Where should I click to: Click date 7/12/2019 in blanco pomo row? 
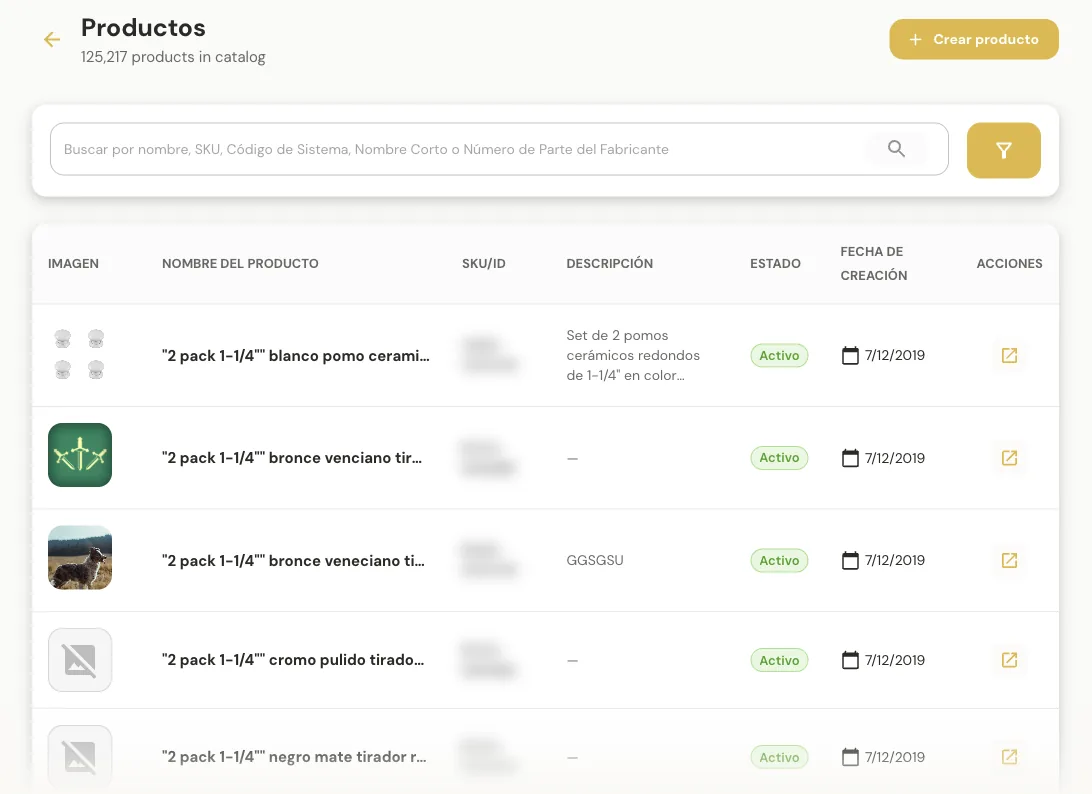point(894,355)
